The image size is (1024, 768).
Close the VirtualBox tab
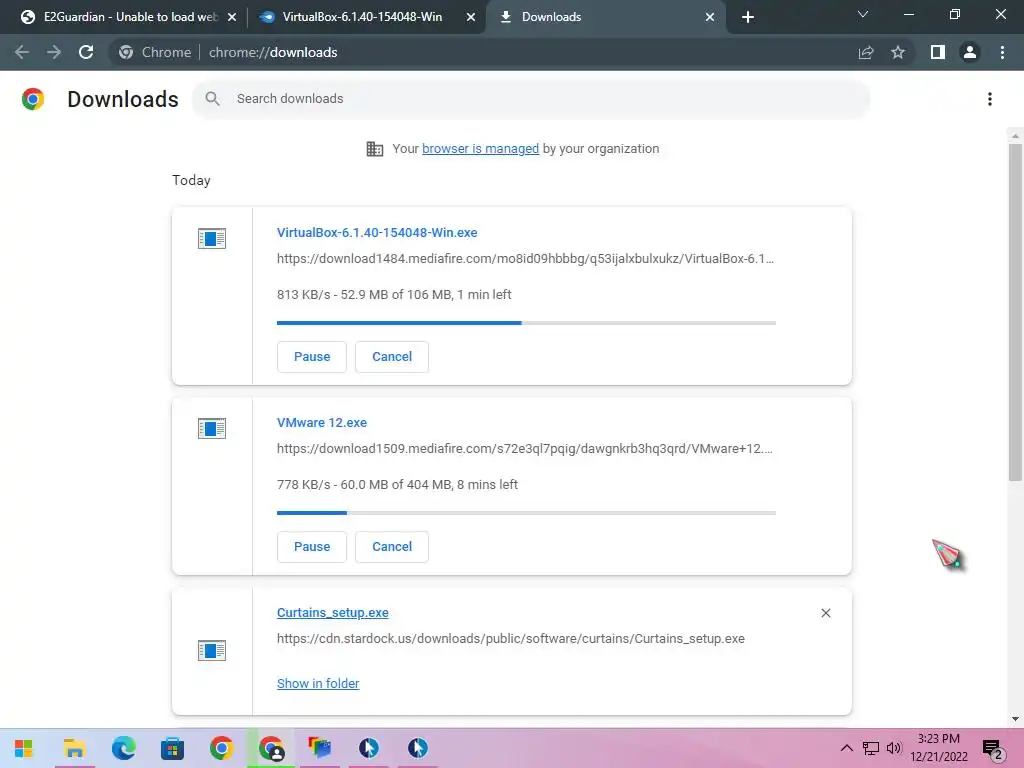tap(470, 17)
